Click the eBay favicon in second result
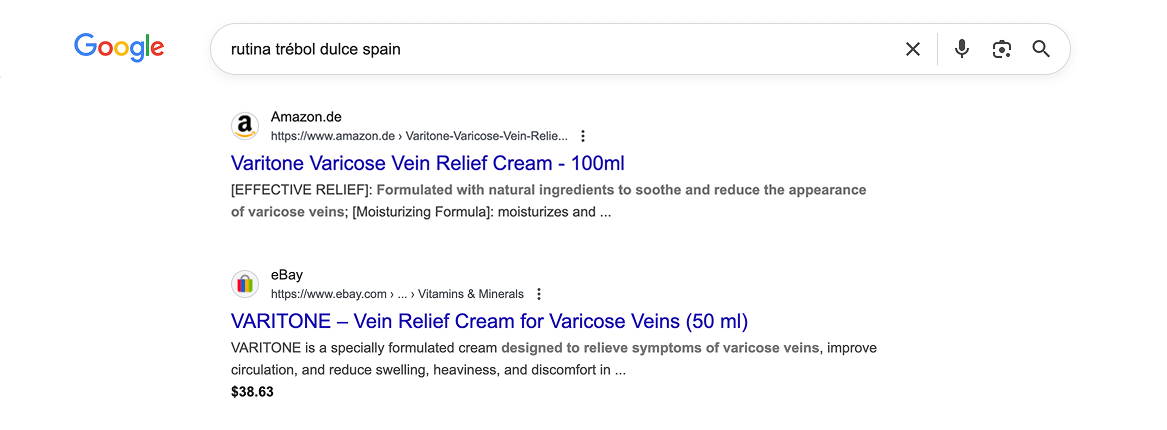 click(245, 284)
